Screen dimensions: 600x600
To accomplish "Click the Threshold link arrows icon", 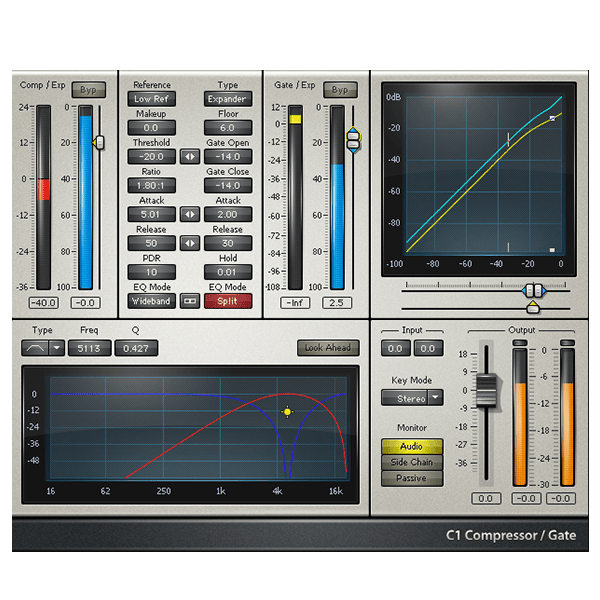I will point(190,157).
